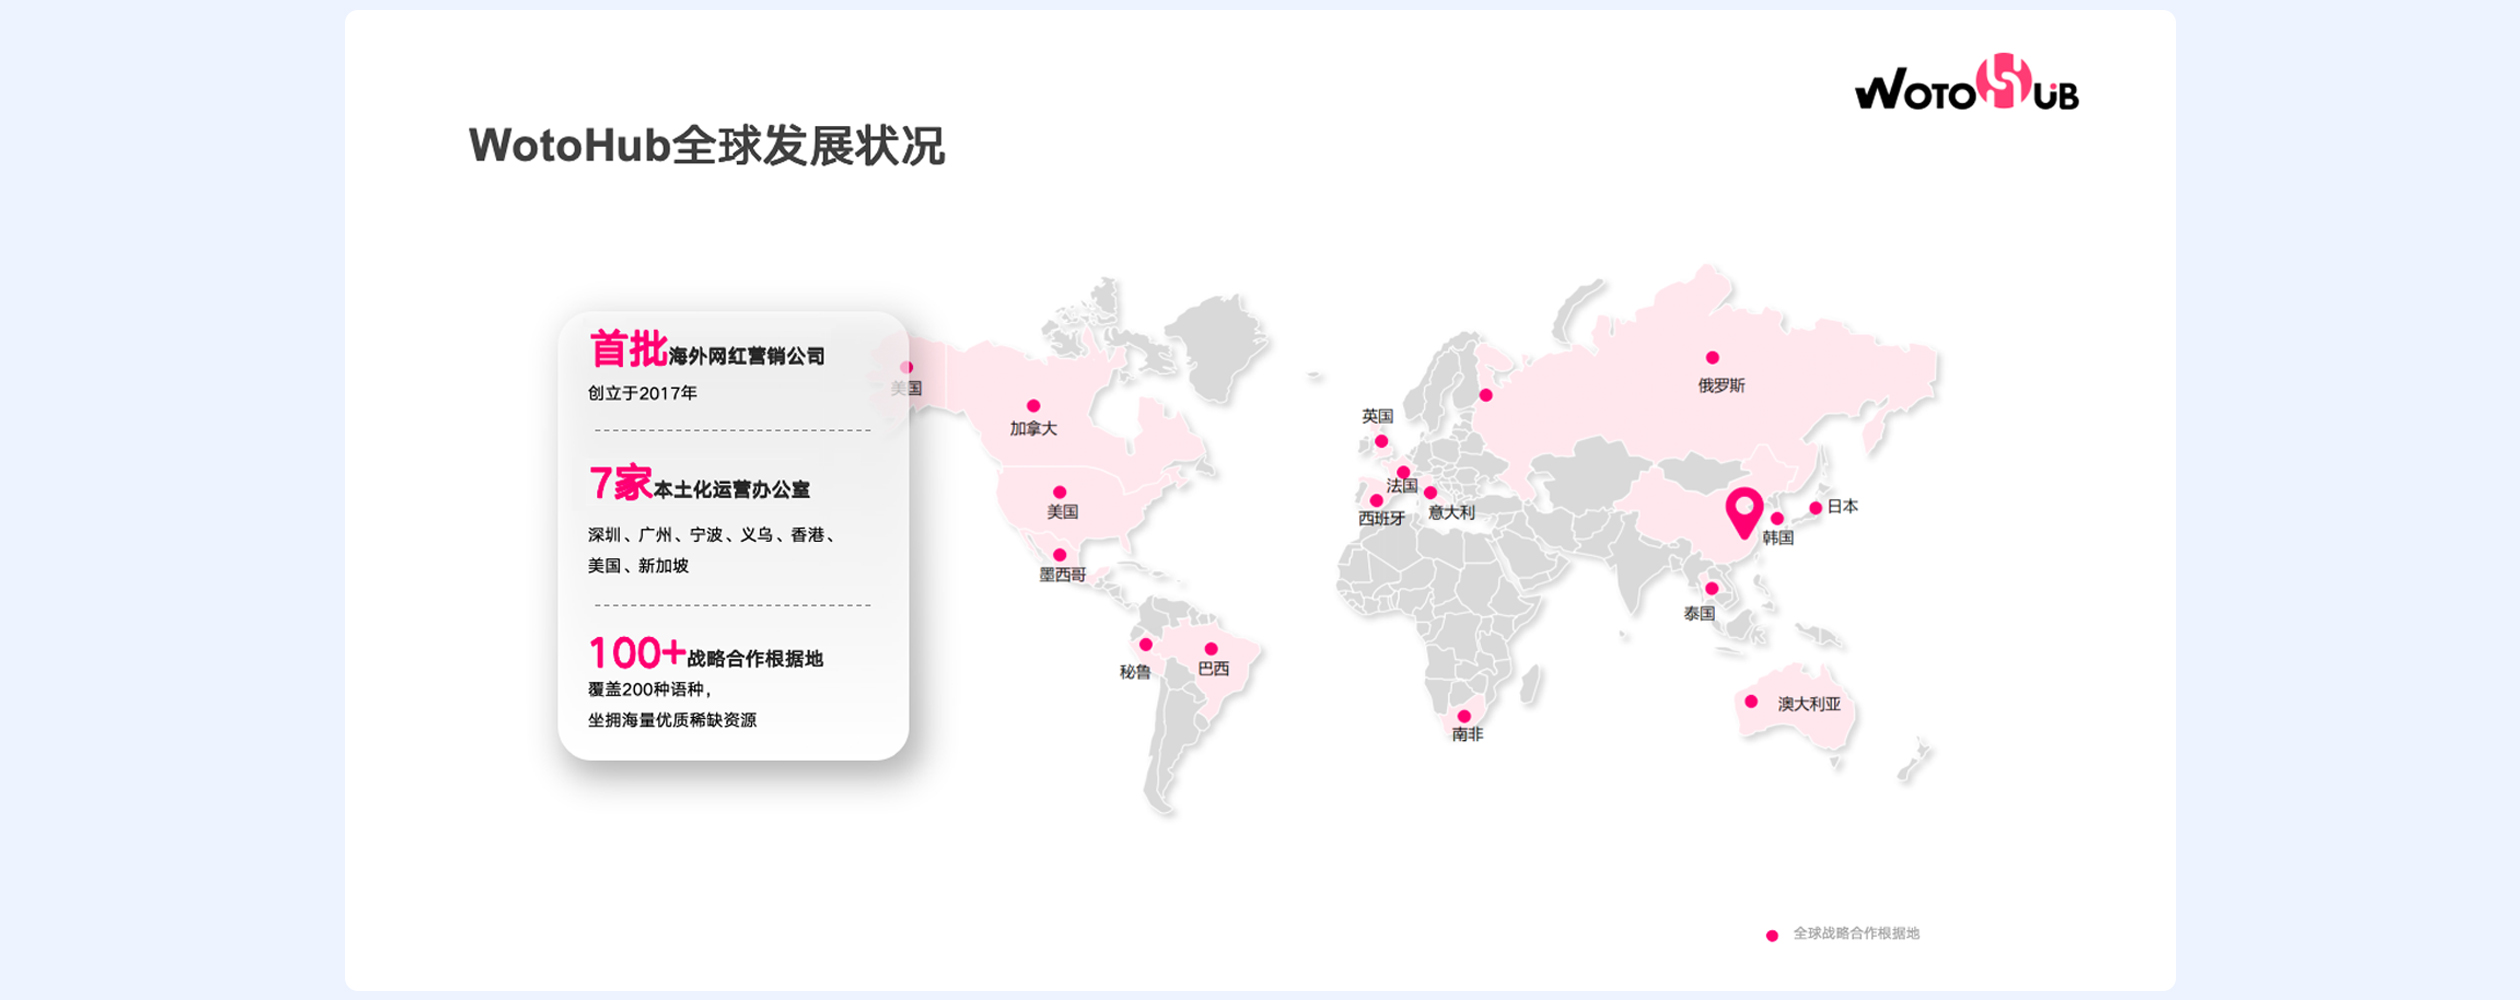The height and width of the screenshot is (1000, 2520).
Task: Click the legend dot beside 全球战略合作根据地
Action: point(1772,936)
